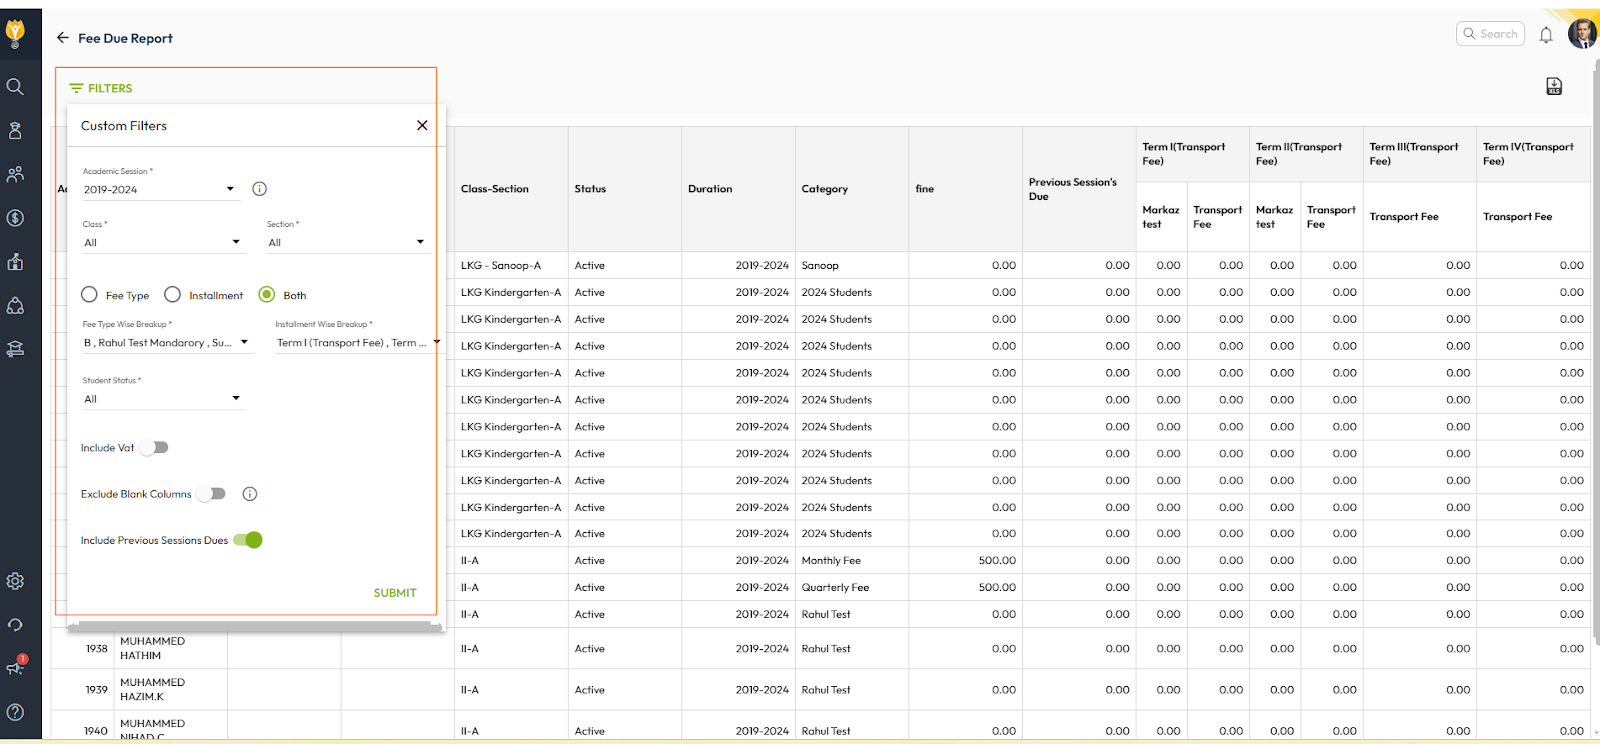Enable the Include Vat toggle

click(x=154, y=448)
